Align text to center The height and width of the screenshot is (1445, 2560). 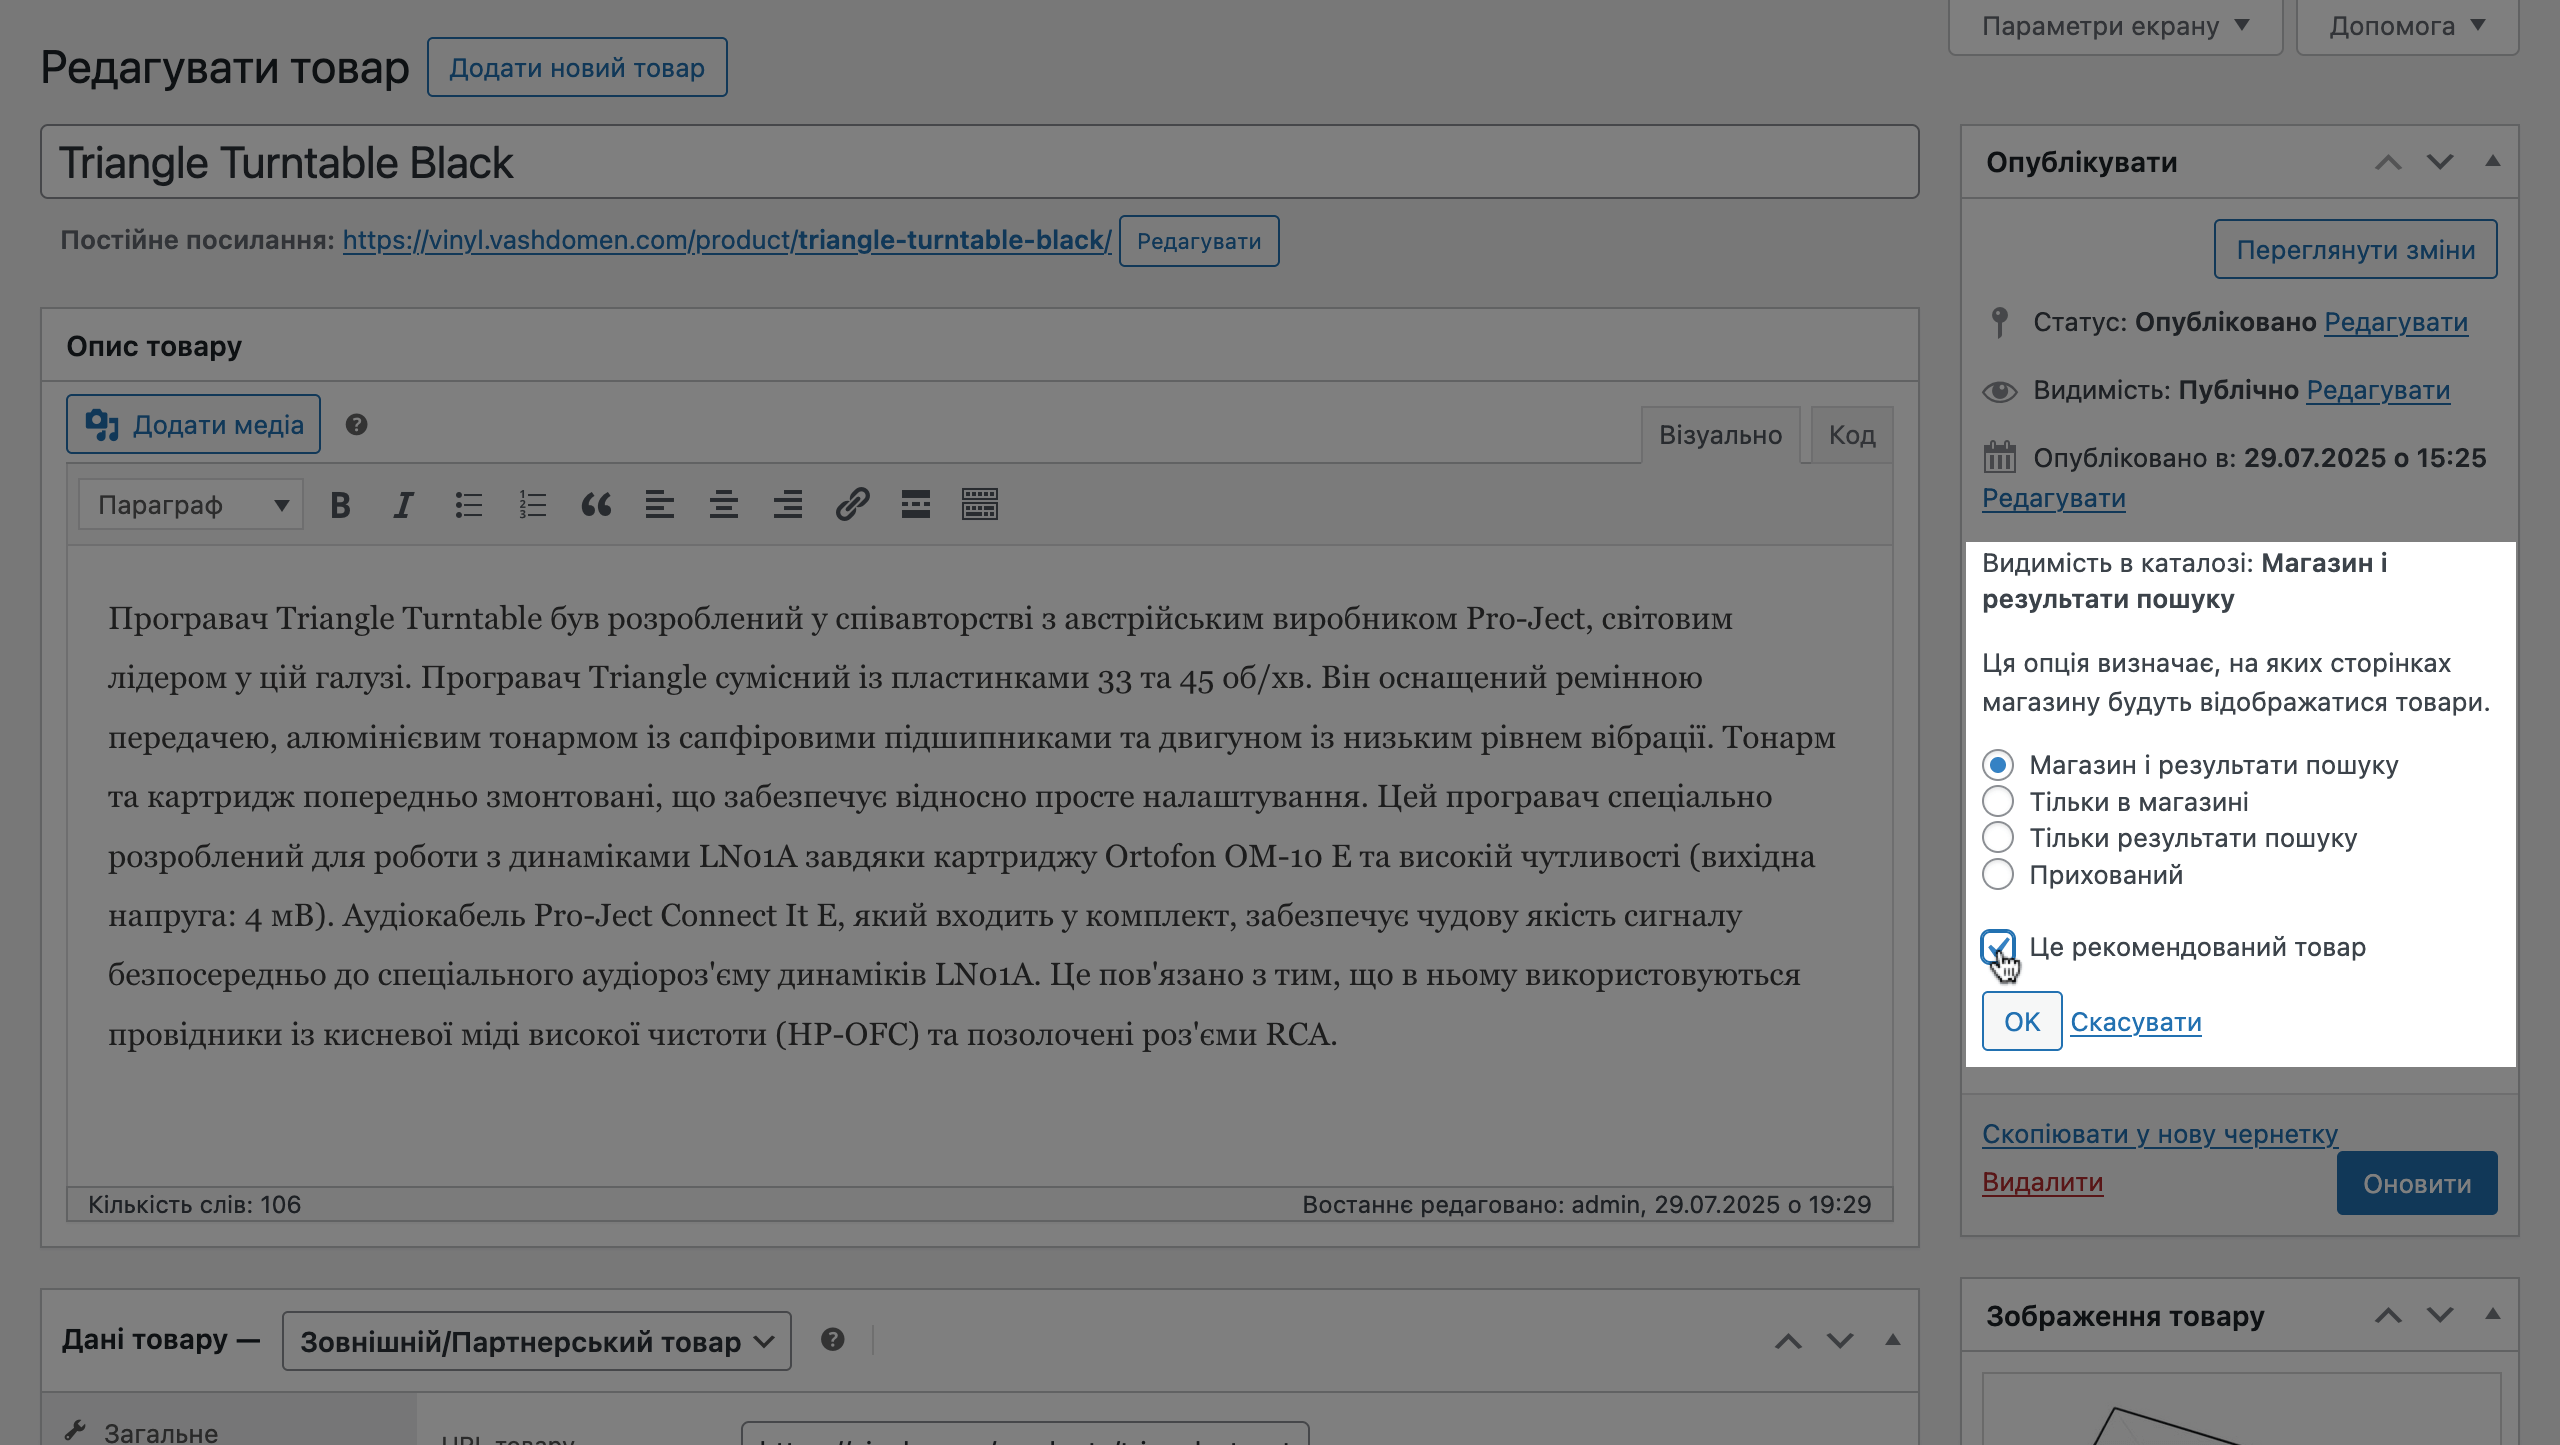click(724, 504)
